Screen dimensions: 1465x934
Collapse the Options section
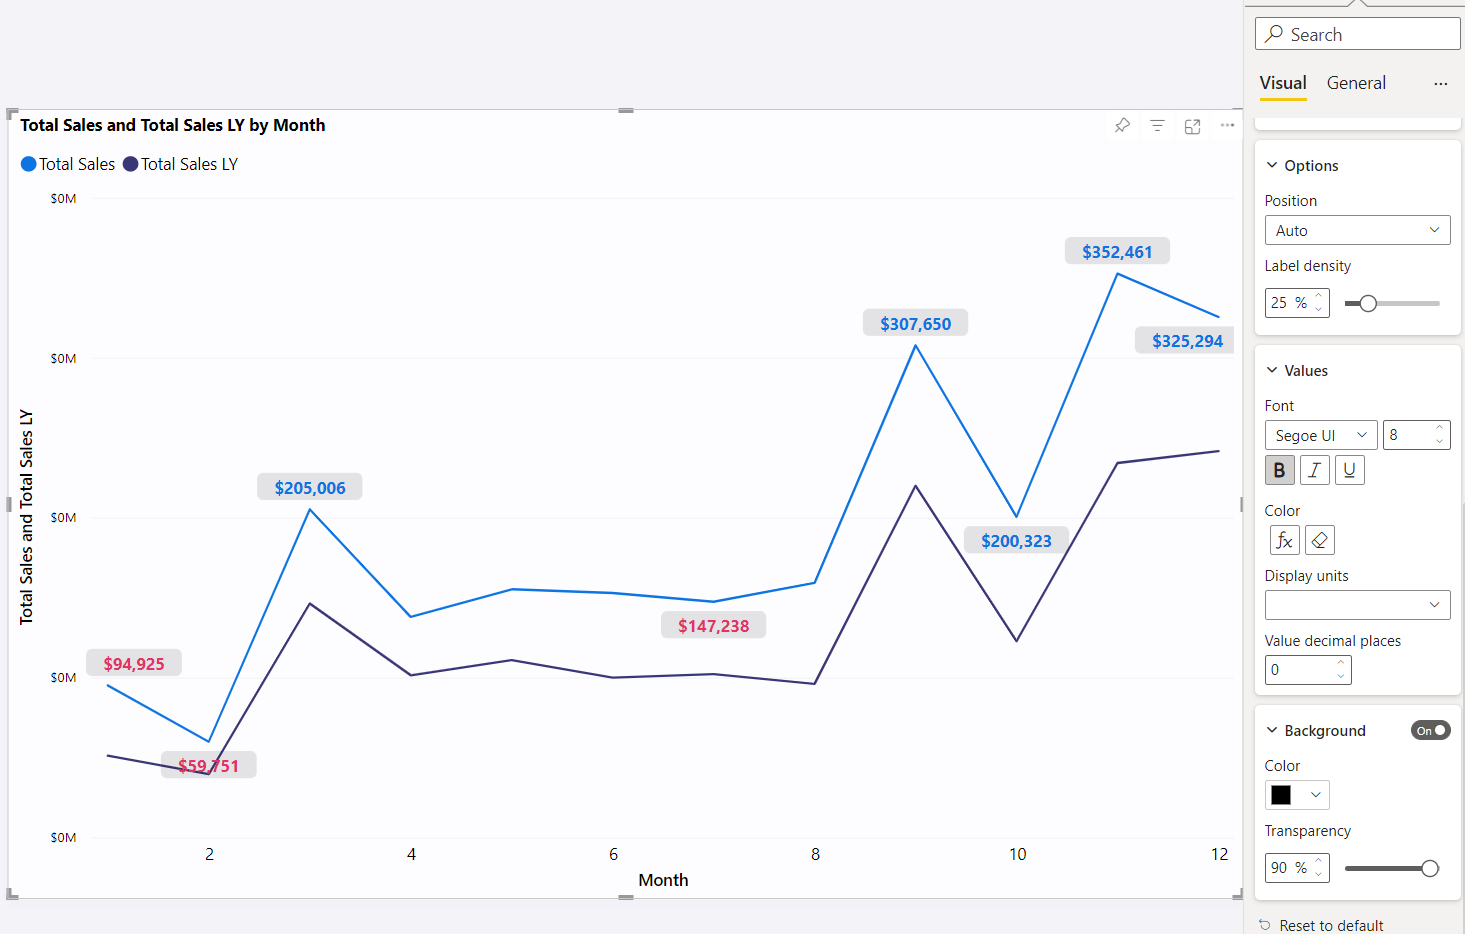[1272, 166]
